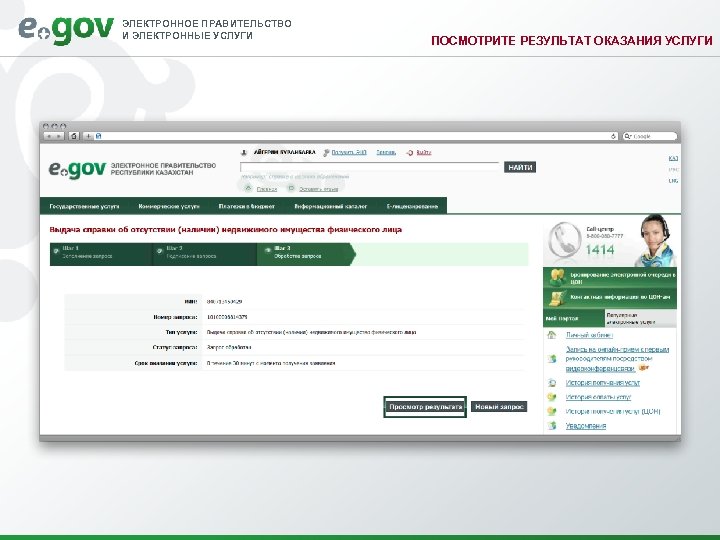720x540 pixels.
Task: Open the Оставить отзыв link
Action: click(319, 189)
